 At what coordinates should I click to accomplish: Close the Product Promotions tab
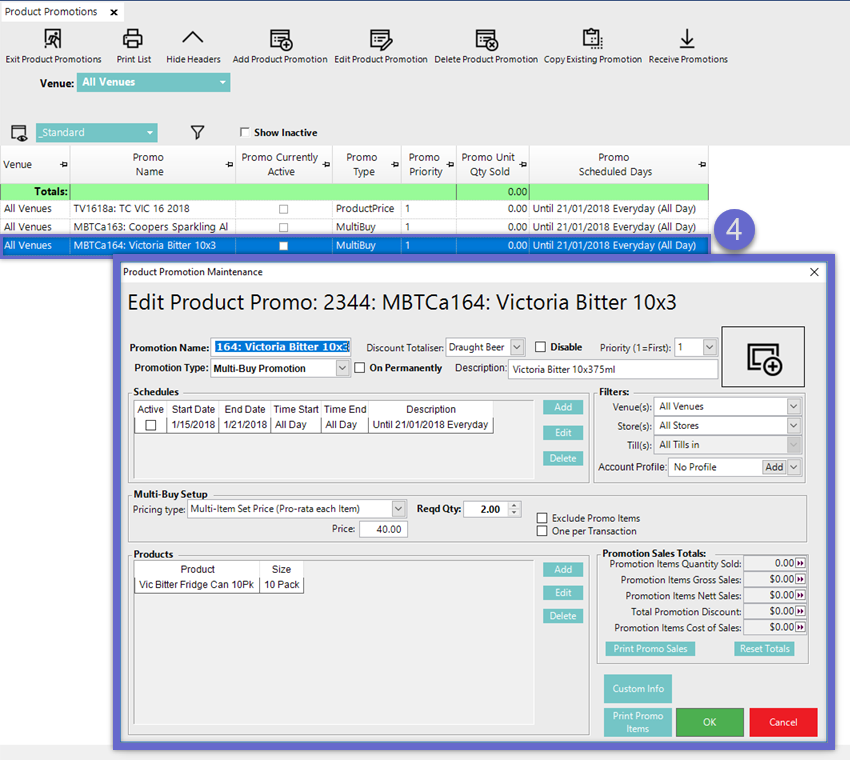[114, 12]
